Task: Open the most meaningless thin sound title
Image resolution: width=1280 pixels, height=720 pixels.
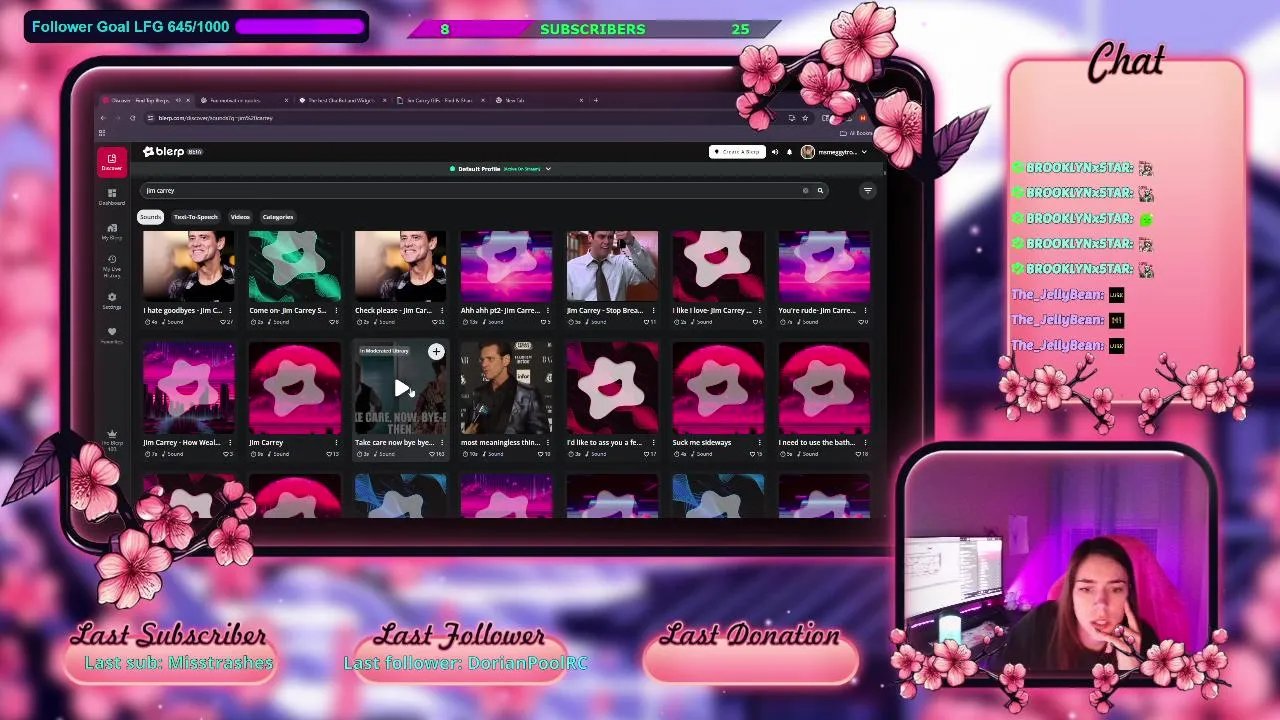Action: tap(500, 442)
